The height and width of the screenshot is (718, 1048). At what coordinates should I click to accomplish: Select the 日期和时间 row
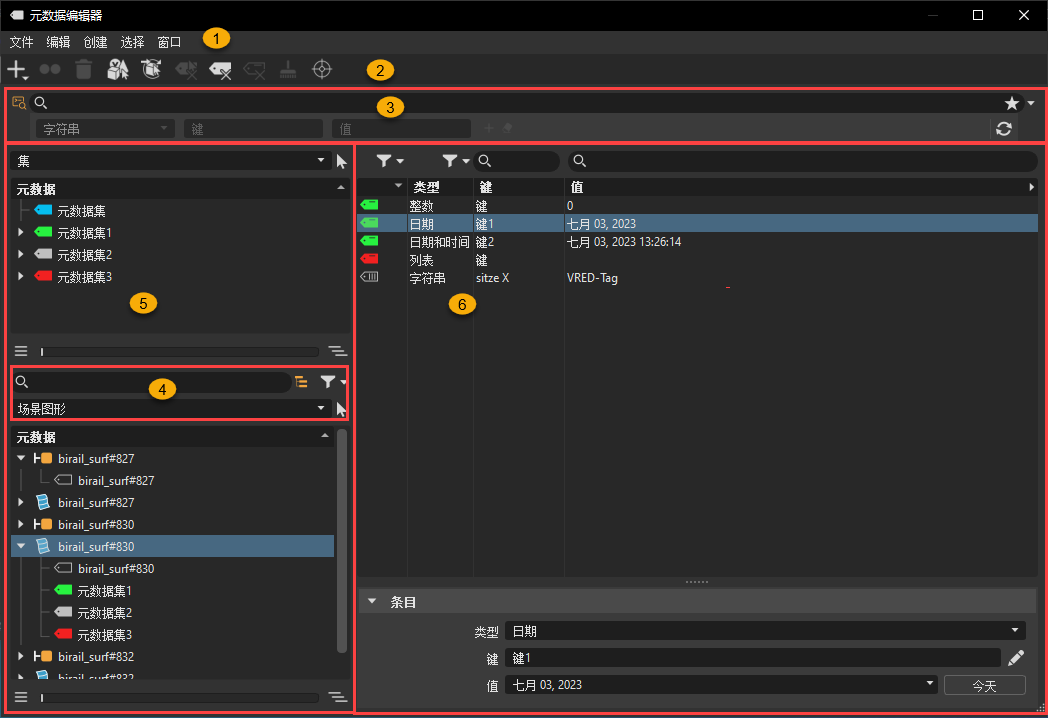697,241
